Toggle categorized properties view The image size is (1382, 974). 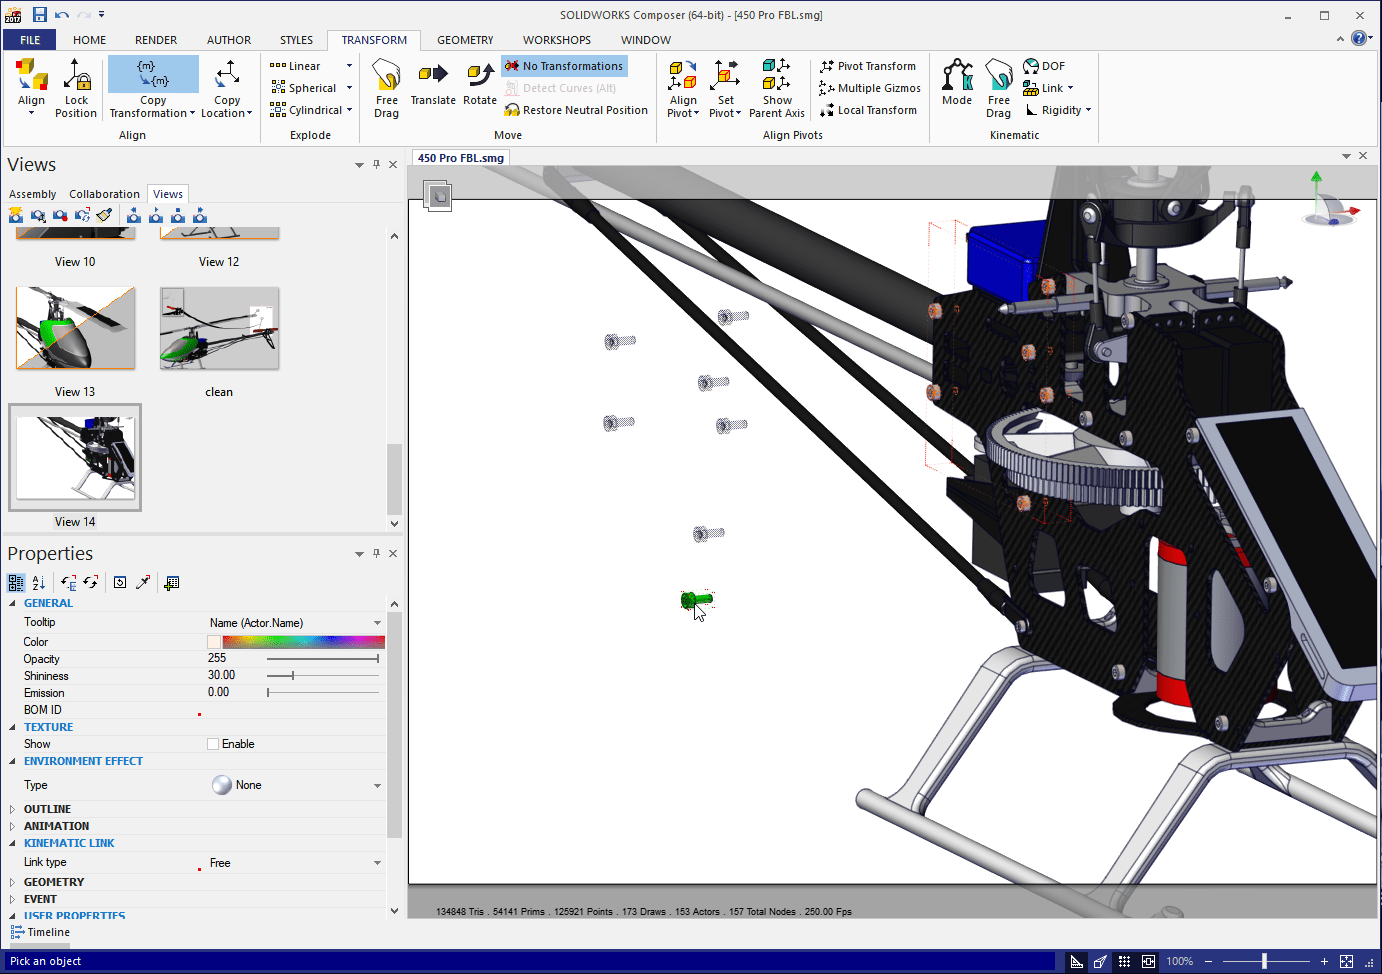16,582
